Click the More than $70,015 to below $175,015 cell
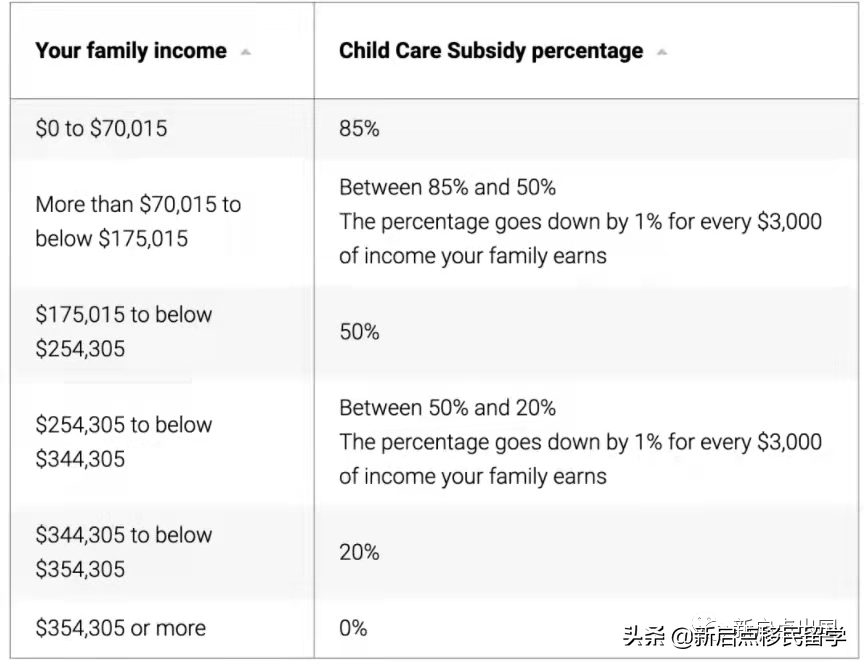Screen dimensions: 865x666 coord(138,221)
